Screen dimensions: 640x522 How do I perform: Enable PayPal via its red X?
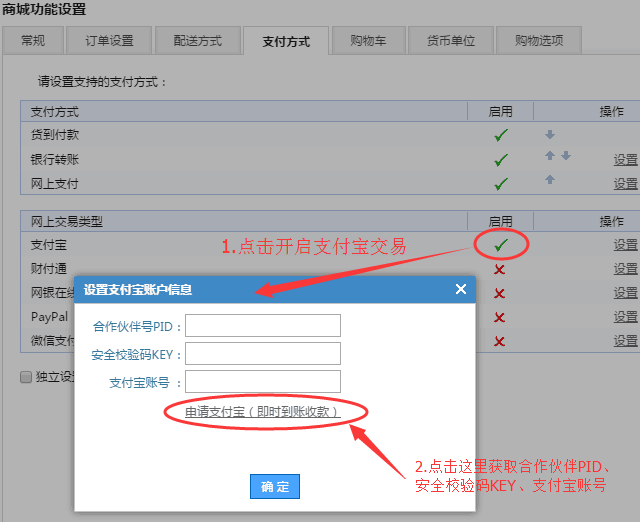499,317
